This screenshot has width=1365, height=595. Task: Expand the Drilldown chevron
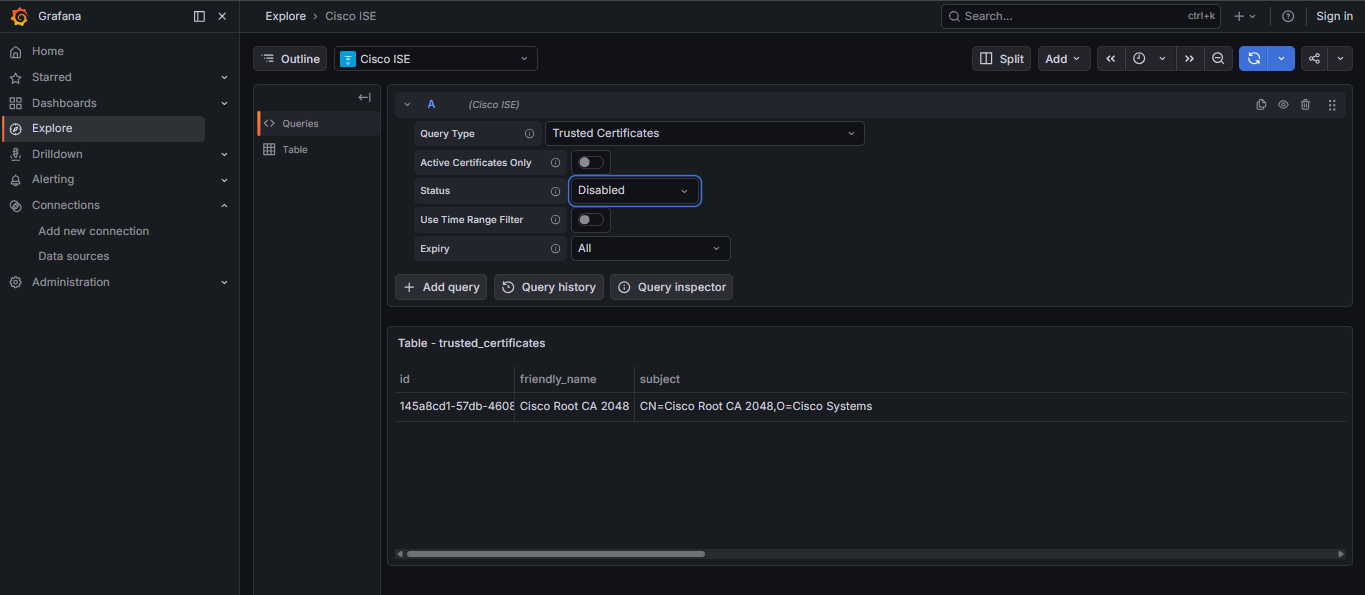click(x=224, y=154)
